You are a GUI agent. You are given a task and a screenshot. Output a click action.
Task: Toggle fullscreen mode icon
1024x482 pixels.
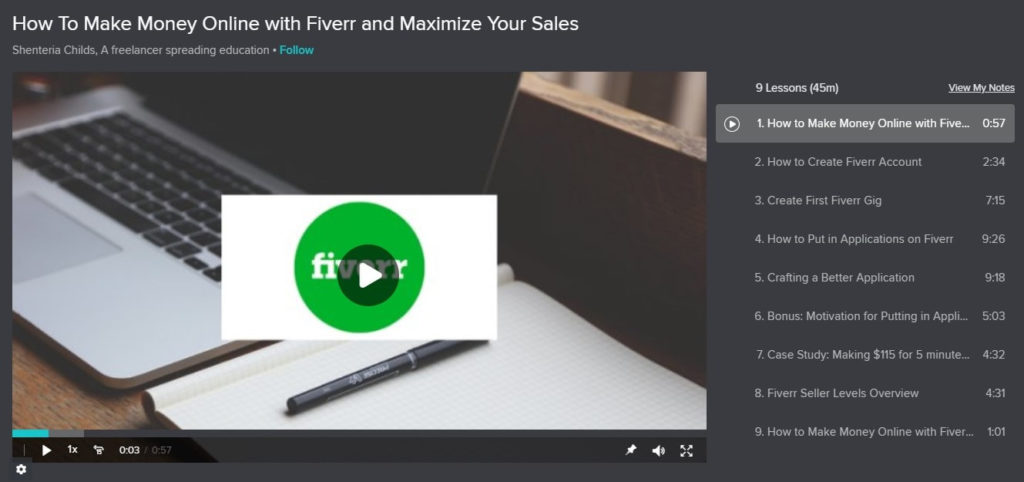click(686, 451)
